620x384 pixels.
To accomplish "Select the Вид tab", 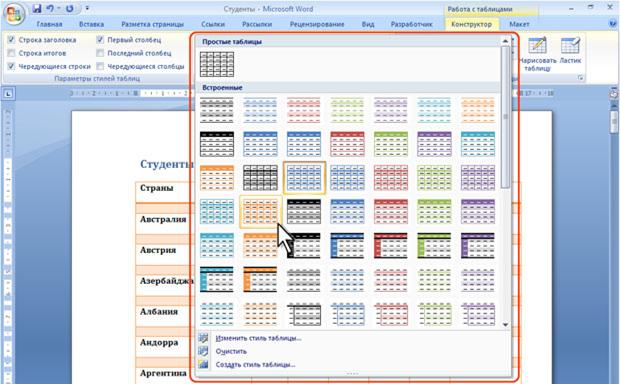I will 368,24.
